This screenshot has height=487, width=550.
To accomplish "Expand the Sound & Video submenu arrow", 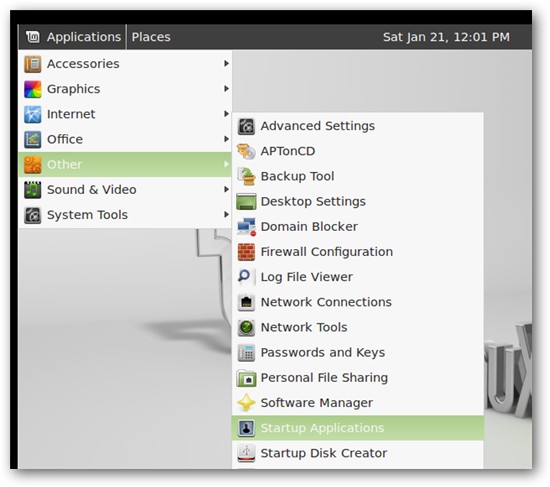I will [226, 189].
